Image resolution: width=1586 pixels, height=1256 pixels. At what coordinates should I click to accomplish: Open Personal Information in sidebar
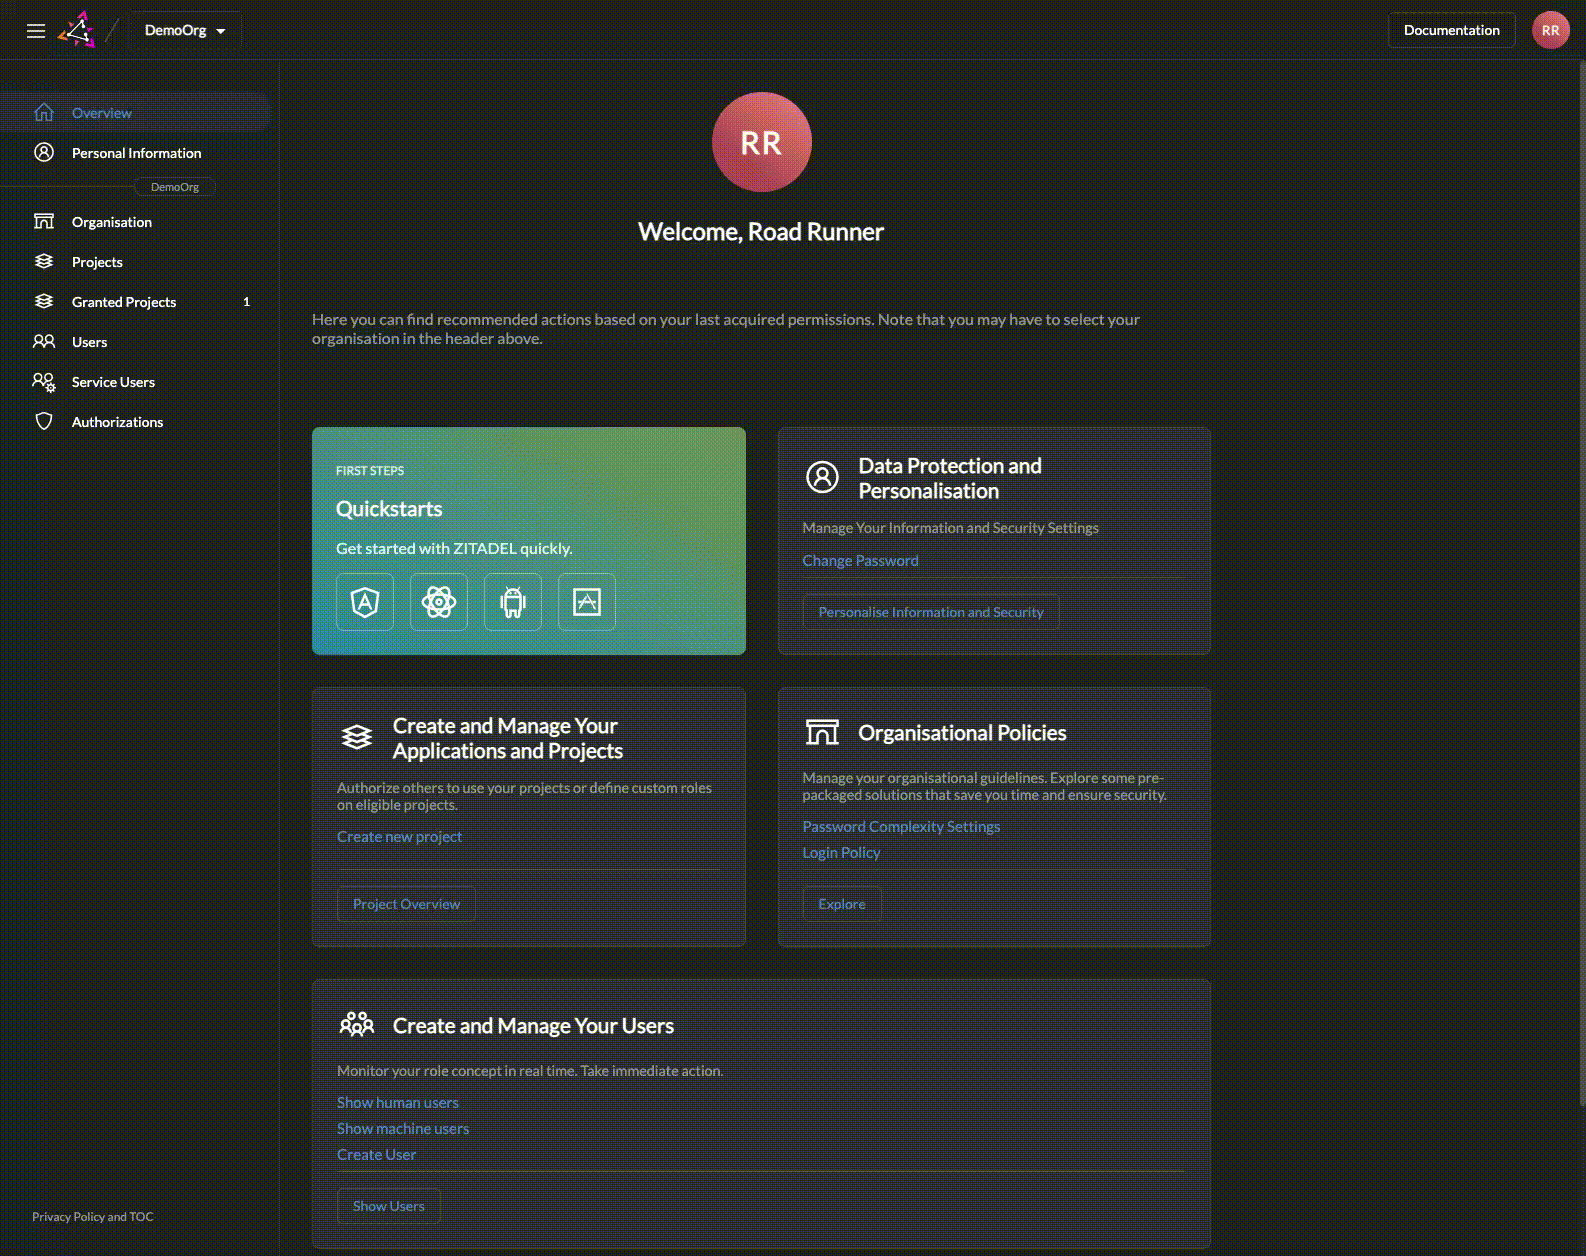(x=136, y=153)
